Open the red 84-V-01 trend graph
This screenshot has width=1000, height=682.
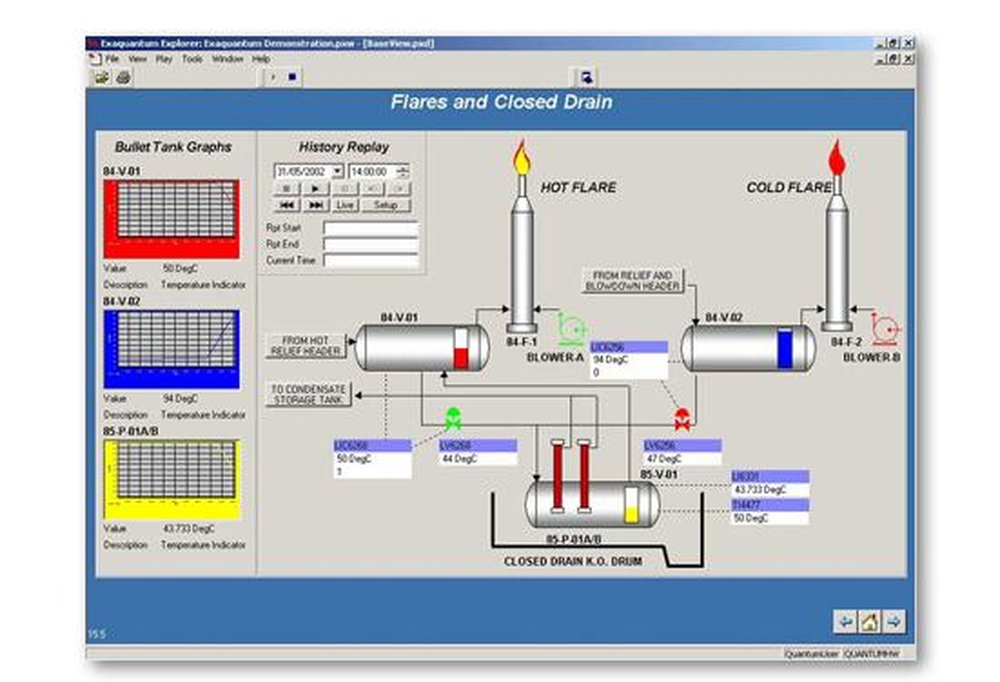(172, 219)
